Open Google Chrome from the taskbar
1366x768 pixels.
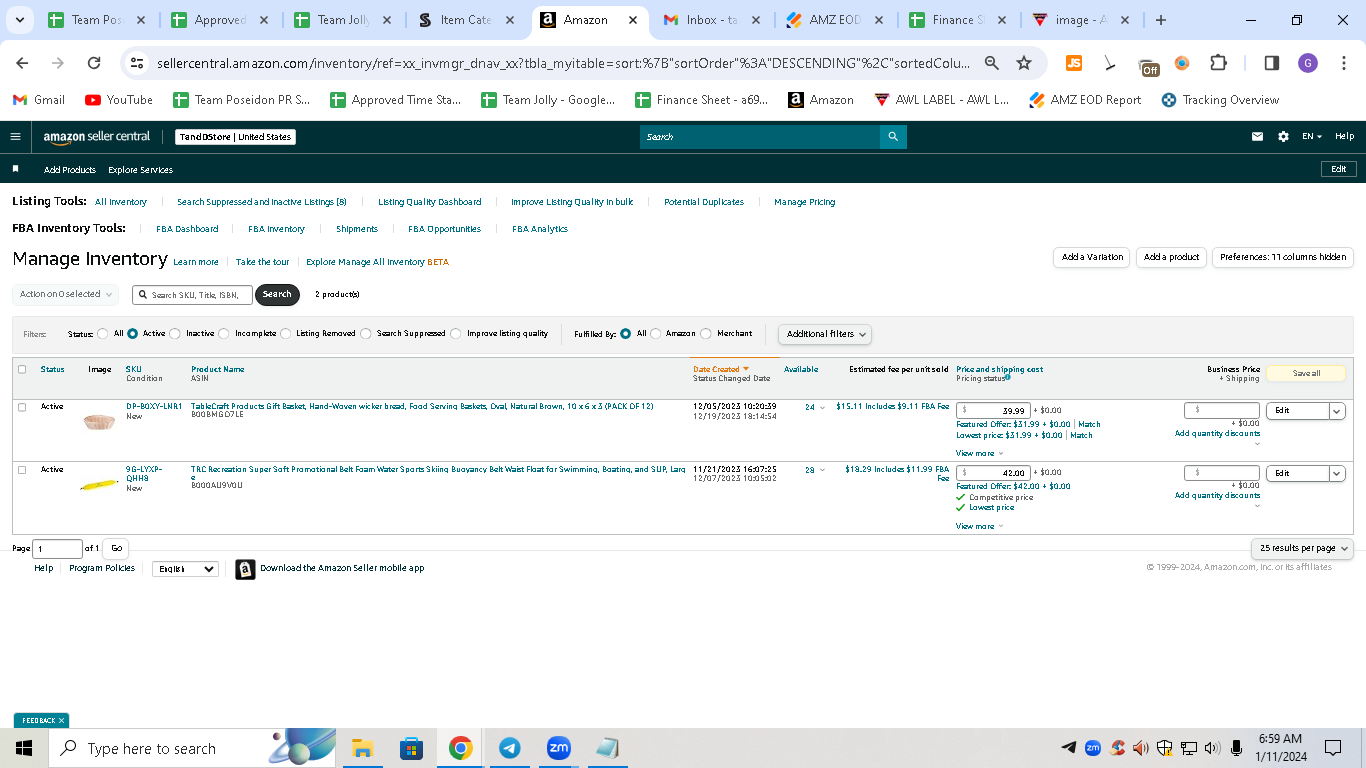coord(460,748)
